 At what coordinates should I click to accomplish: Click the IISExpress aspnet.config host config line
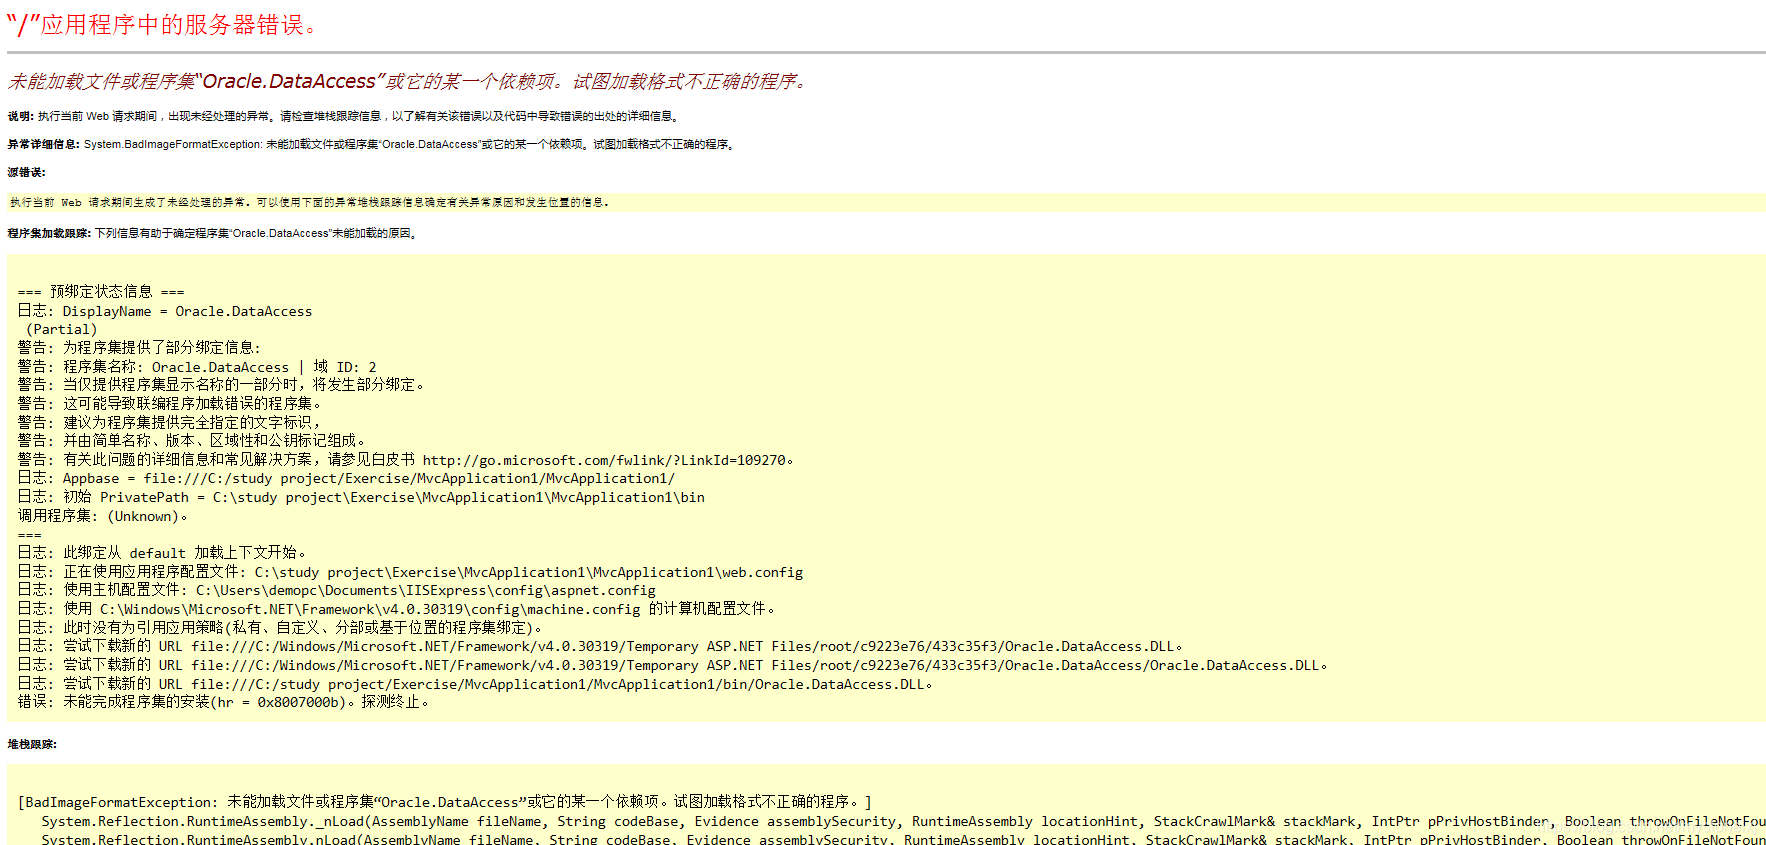(x=336, y=590)
